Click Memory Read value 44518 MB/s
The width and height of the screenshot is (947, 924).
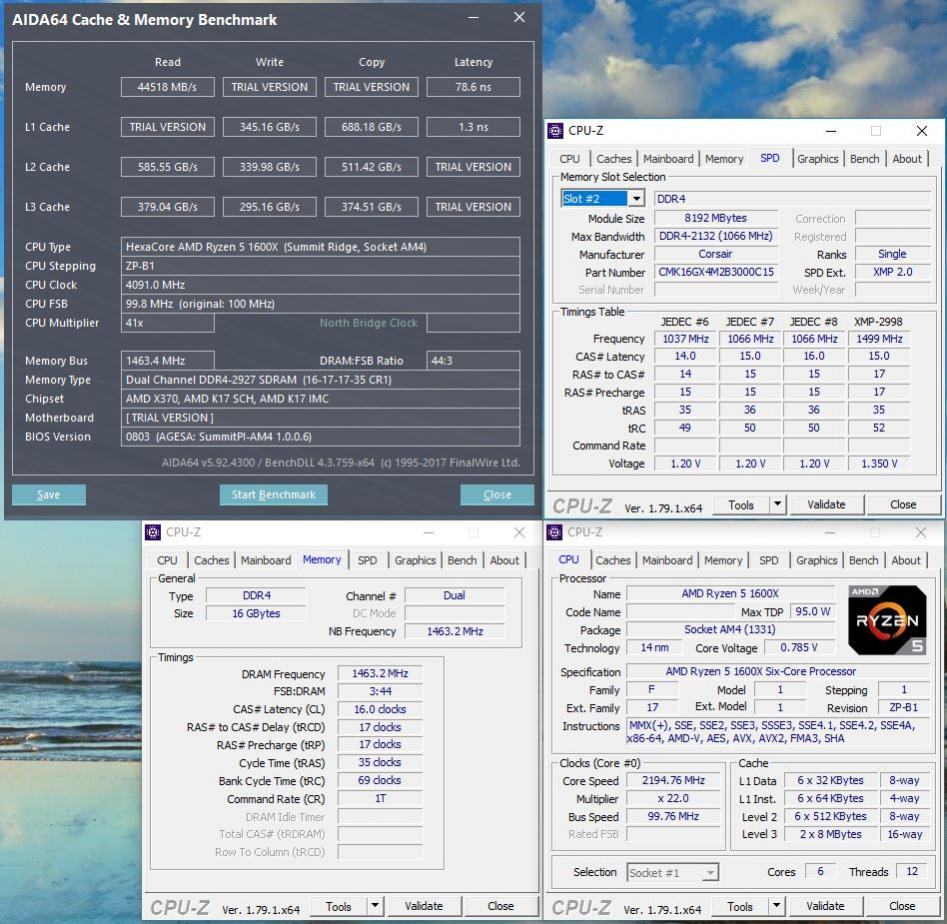167,87
